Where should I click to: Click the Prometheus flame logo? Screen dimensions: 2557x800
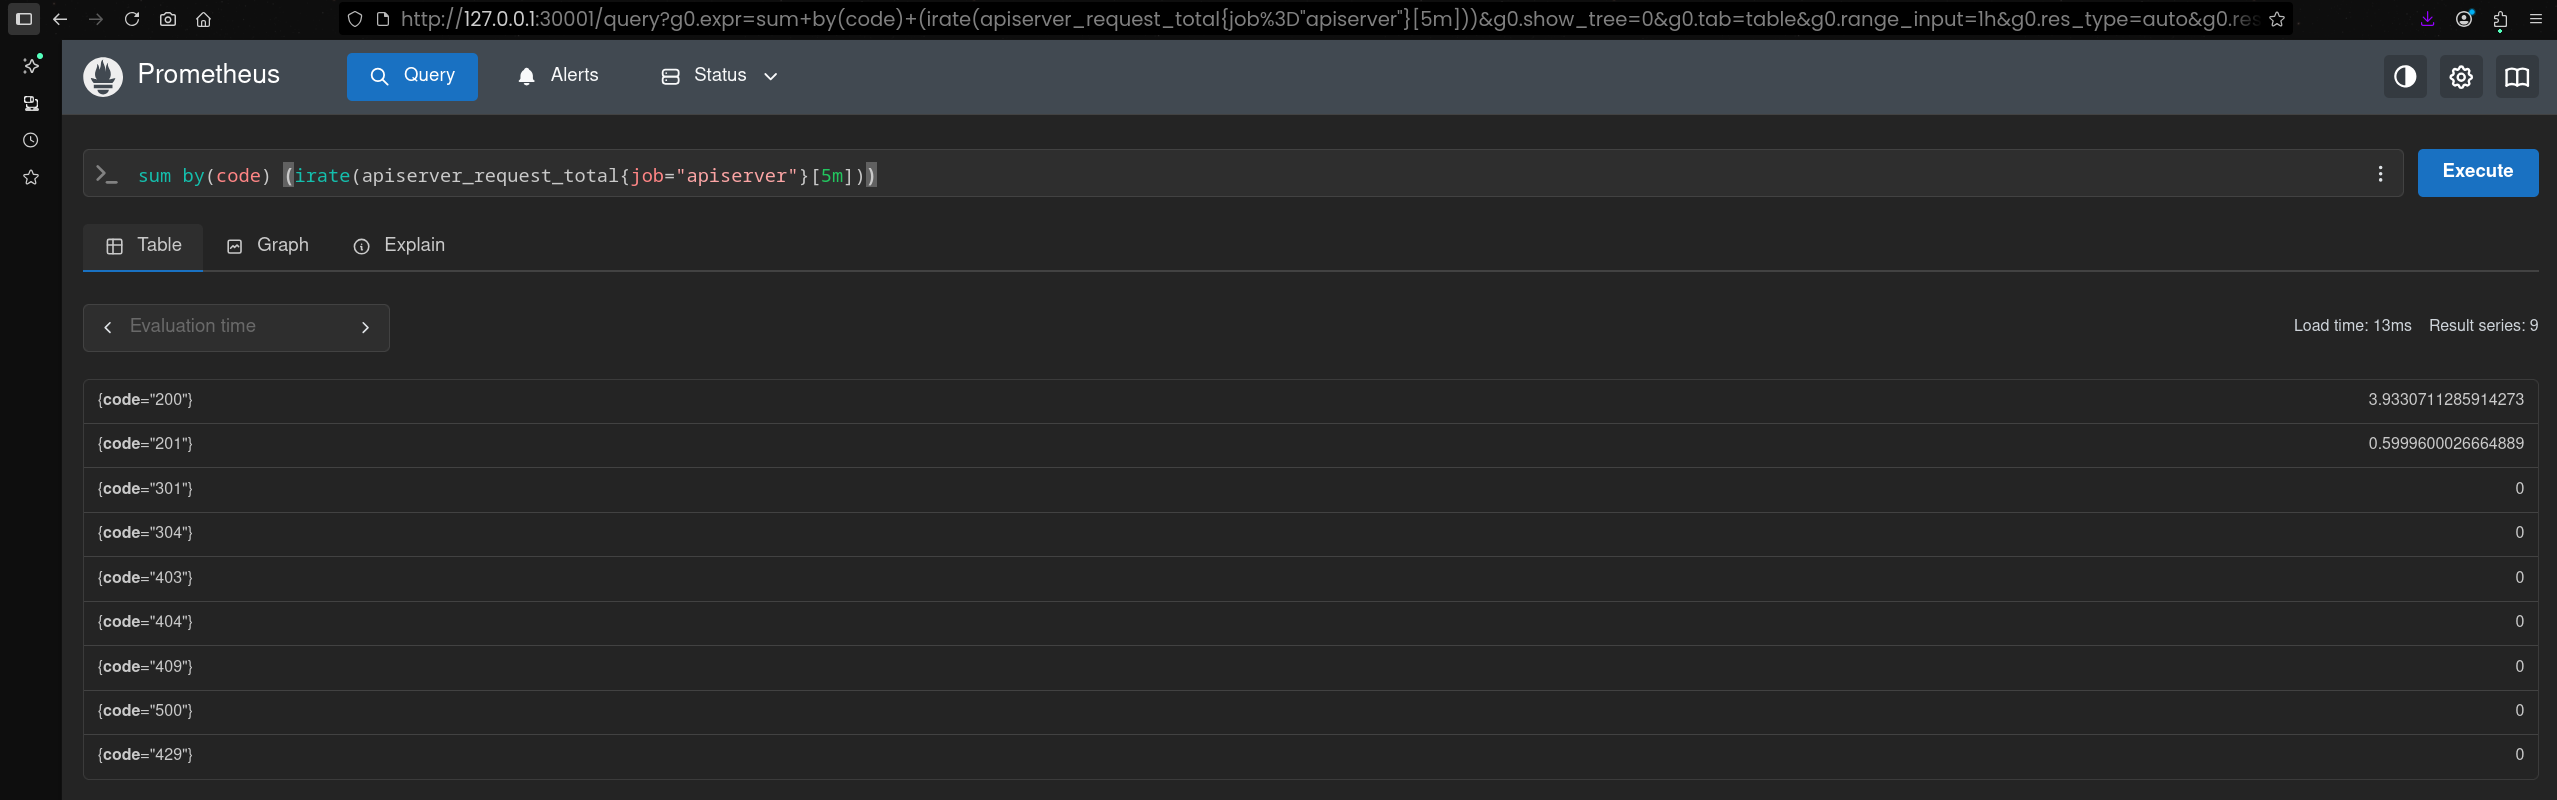103,76
